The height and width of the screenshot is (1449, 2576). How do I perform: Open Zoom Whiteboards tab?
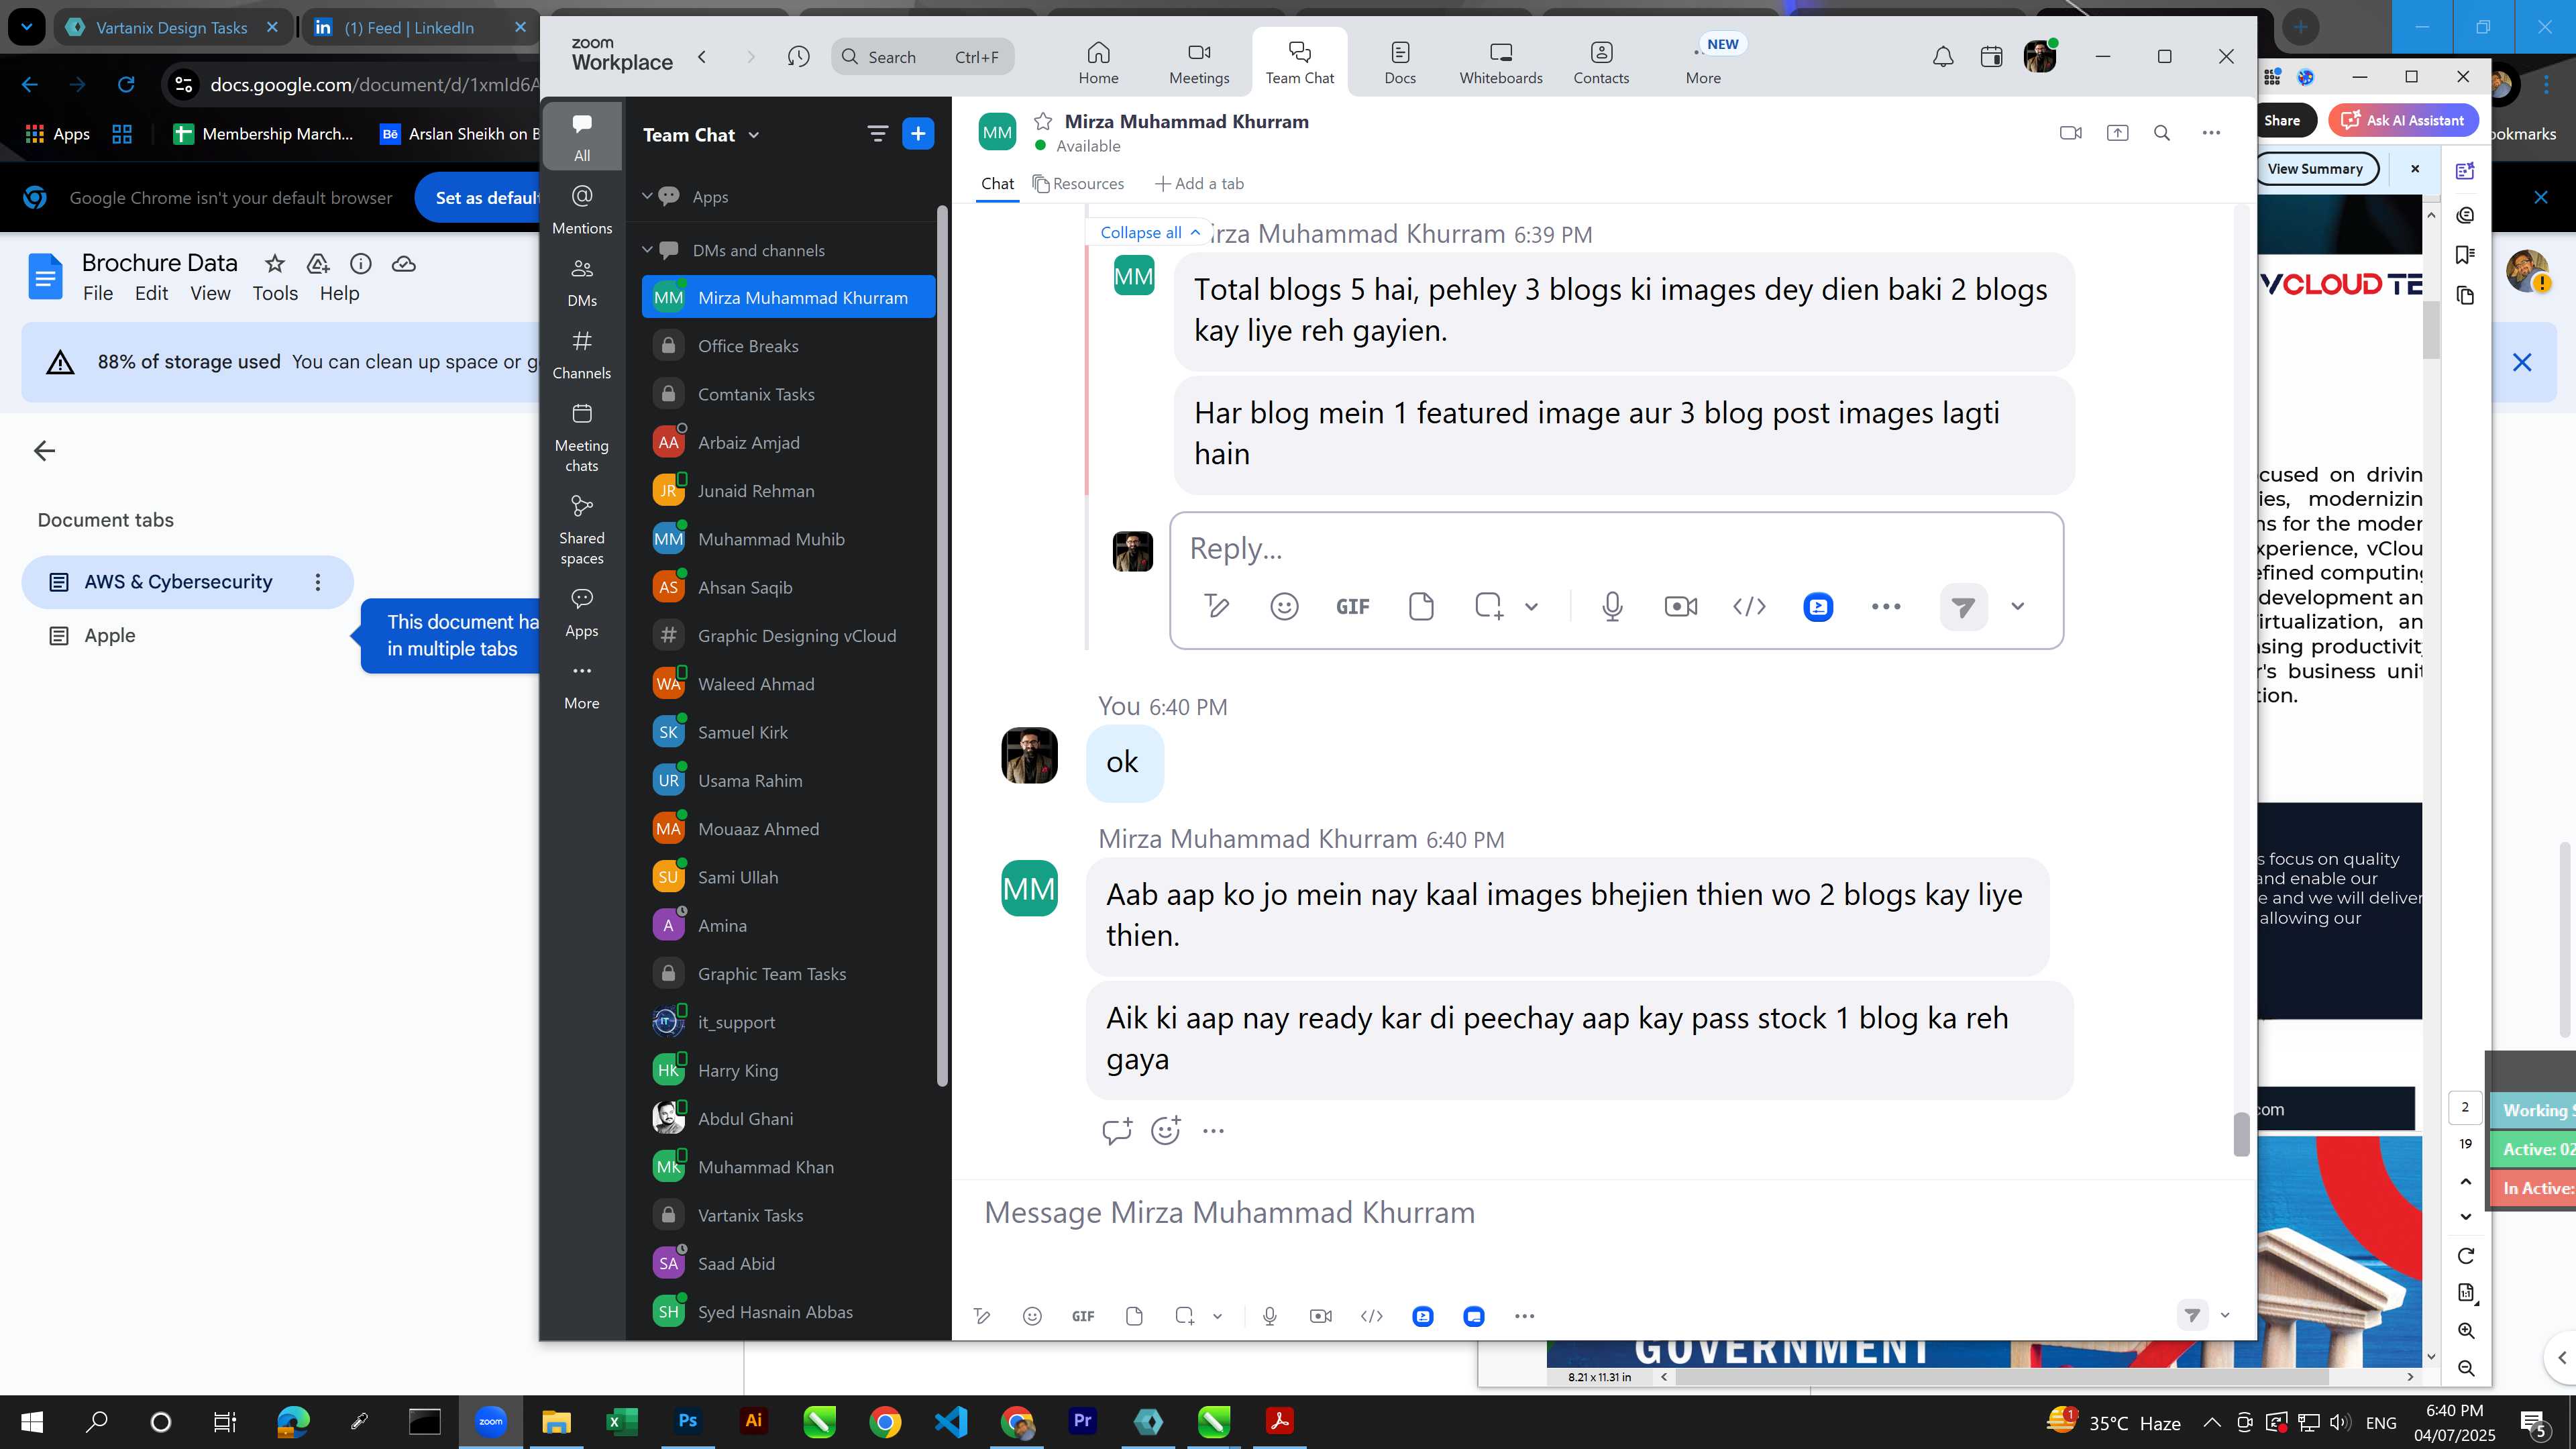tap(1501, 62)
